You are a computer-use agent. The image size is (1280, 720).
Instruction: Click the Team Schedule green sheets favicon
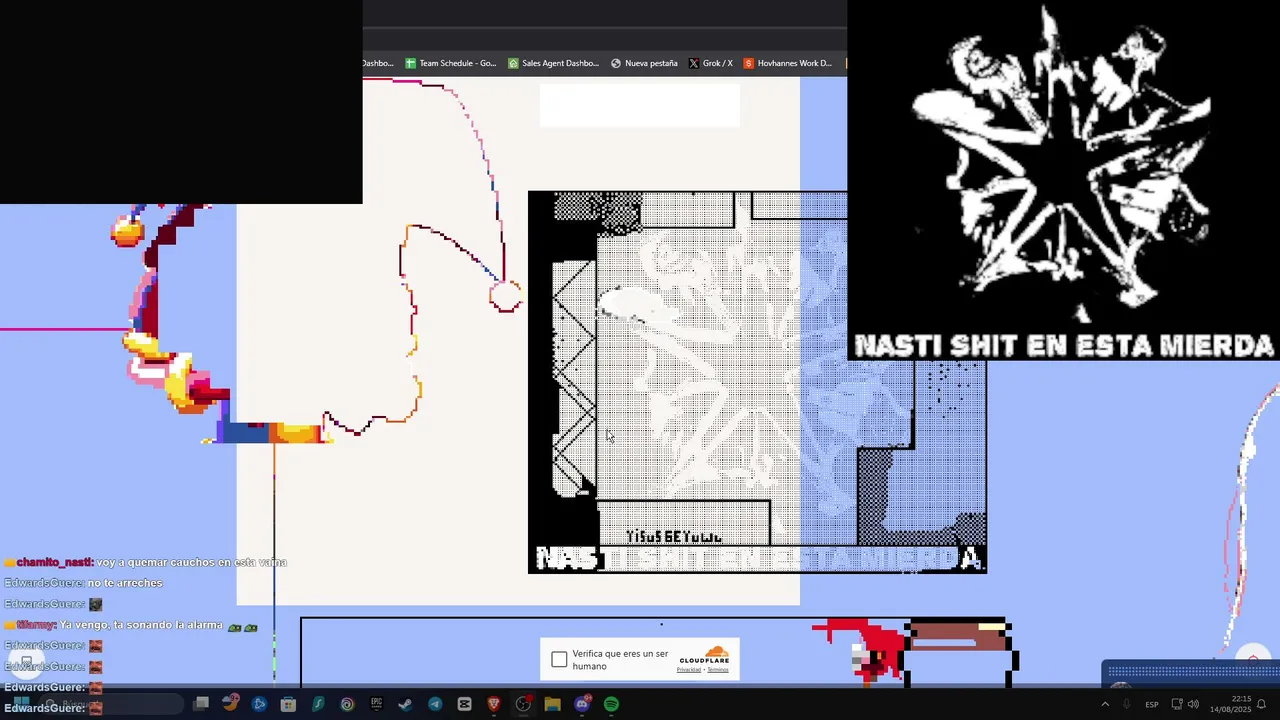click(410, 63)
